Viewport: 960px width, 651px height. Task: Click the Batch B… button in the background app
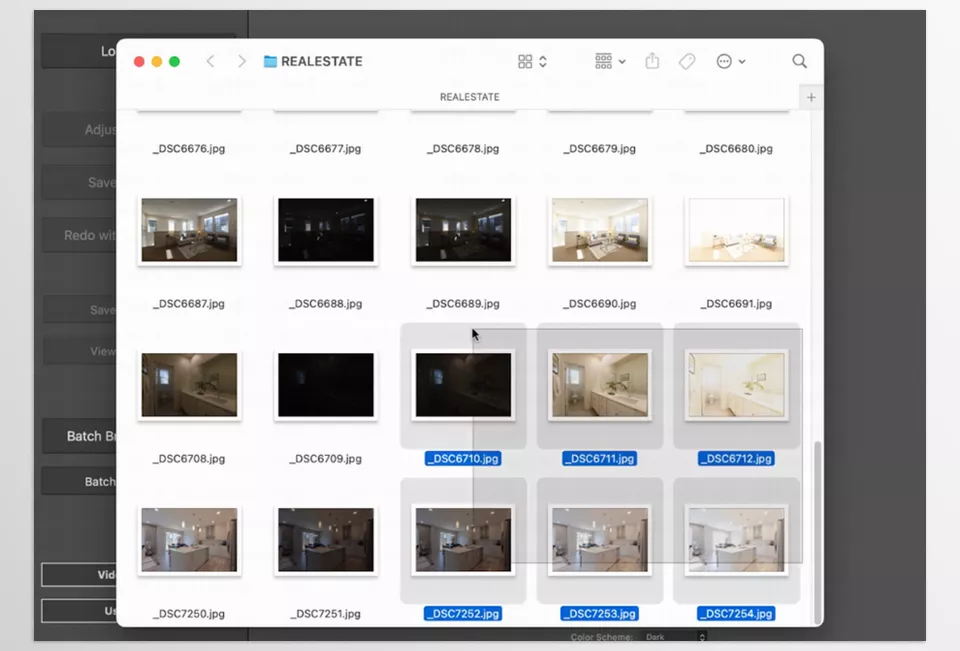pyautogui.click(x=79, y=436)
